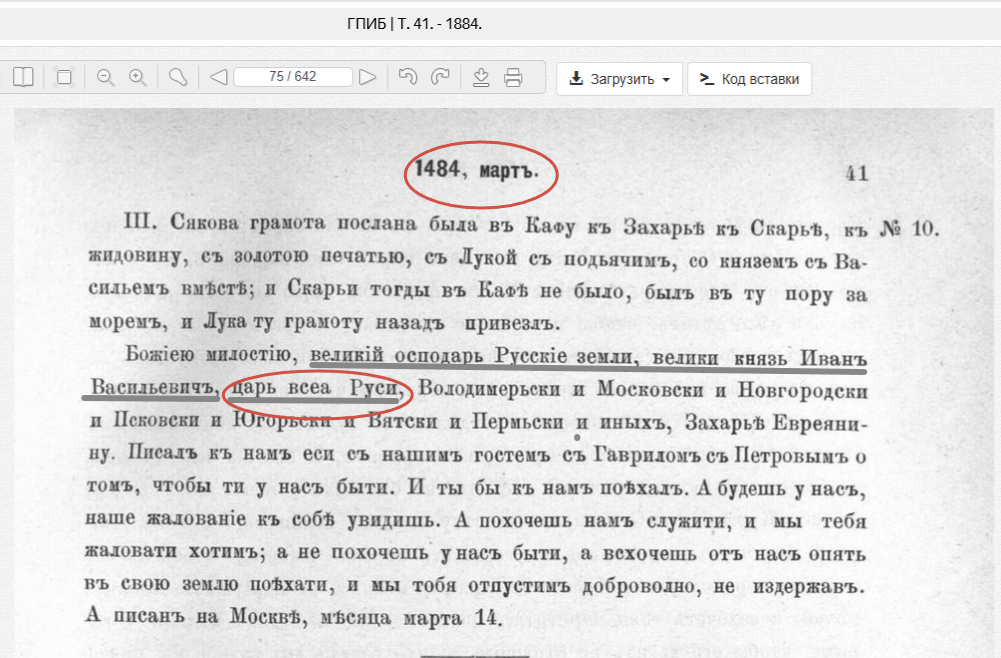Screen dimensions: 1001x658
Task: Click the caret arrow on Загрузить
Action: (x=666, y=80)
